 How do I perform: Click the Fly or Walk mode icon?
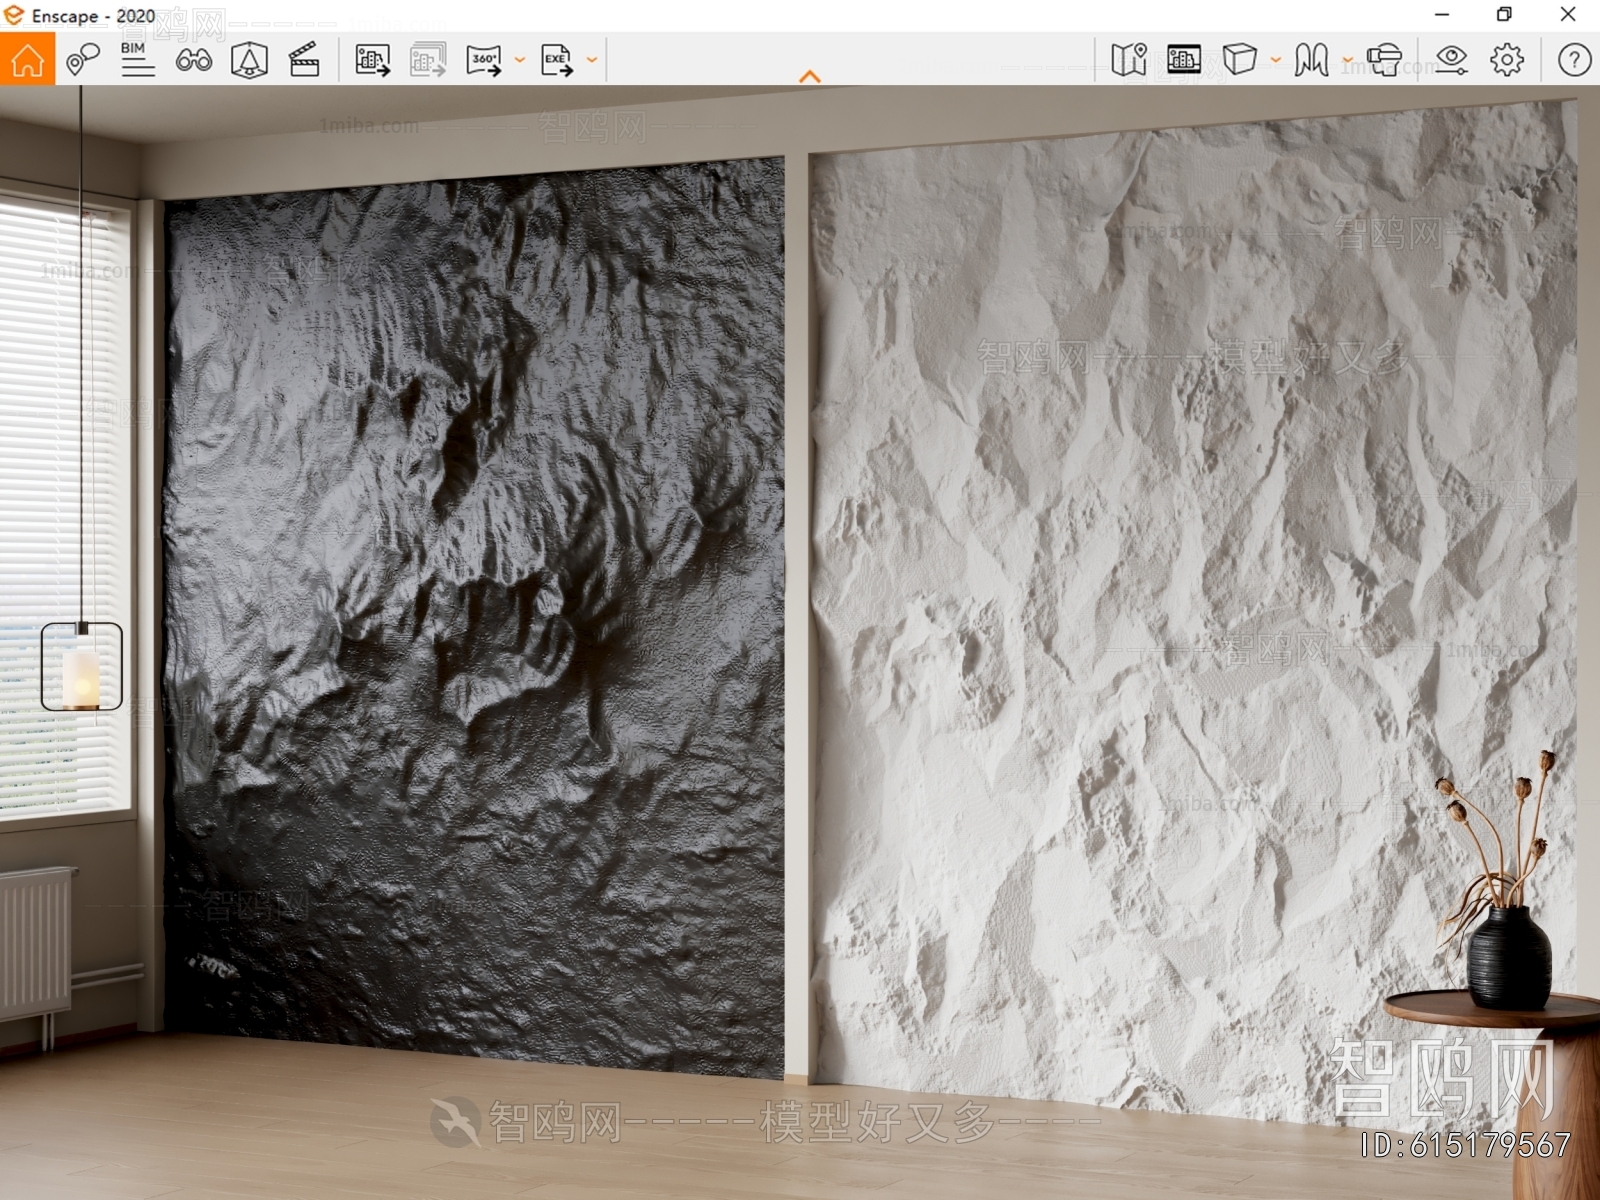(1311, 60)
